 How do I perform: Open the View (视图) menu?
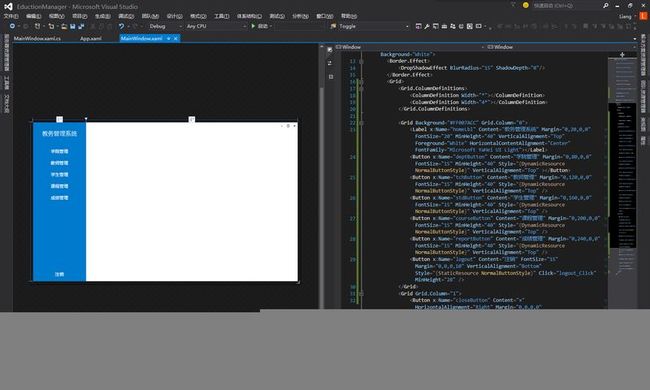click(x=56, y=16)
